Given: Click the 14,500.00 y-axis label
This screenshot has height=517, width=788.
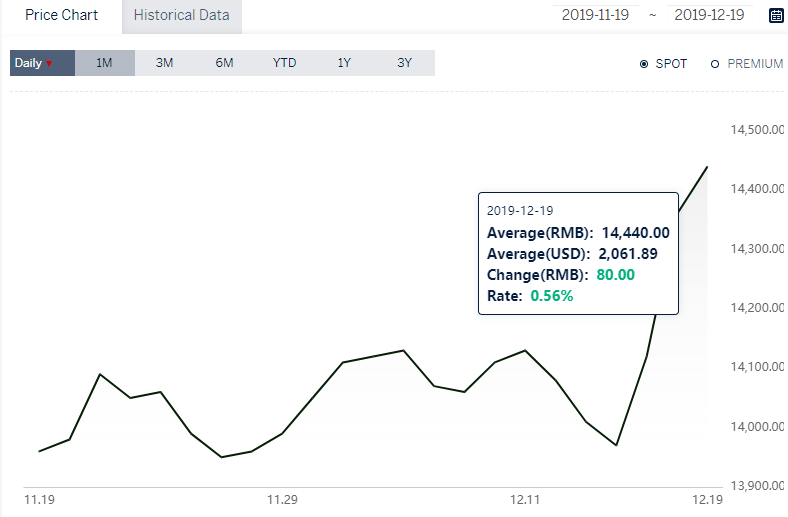Looking at the screenshot, I should point(757,130).
